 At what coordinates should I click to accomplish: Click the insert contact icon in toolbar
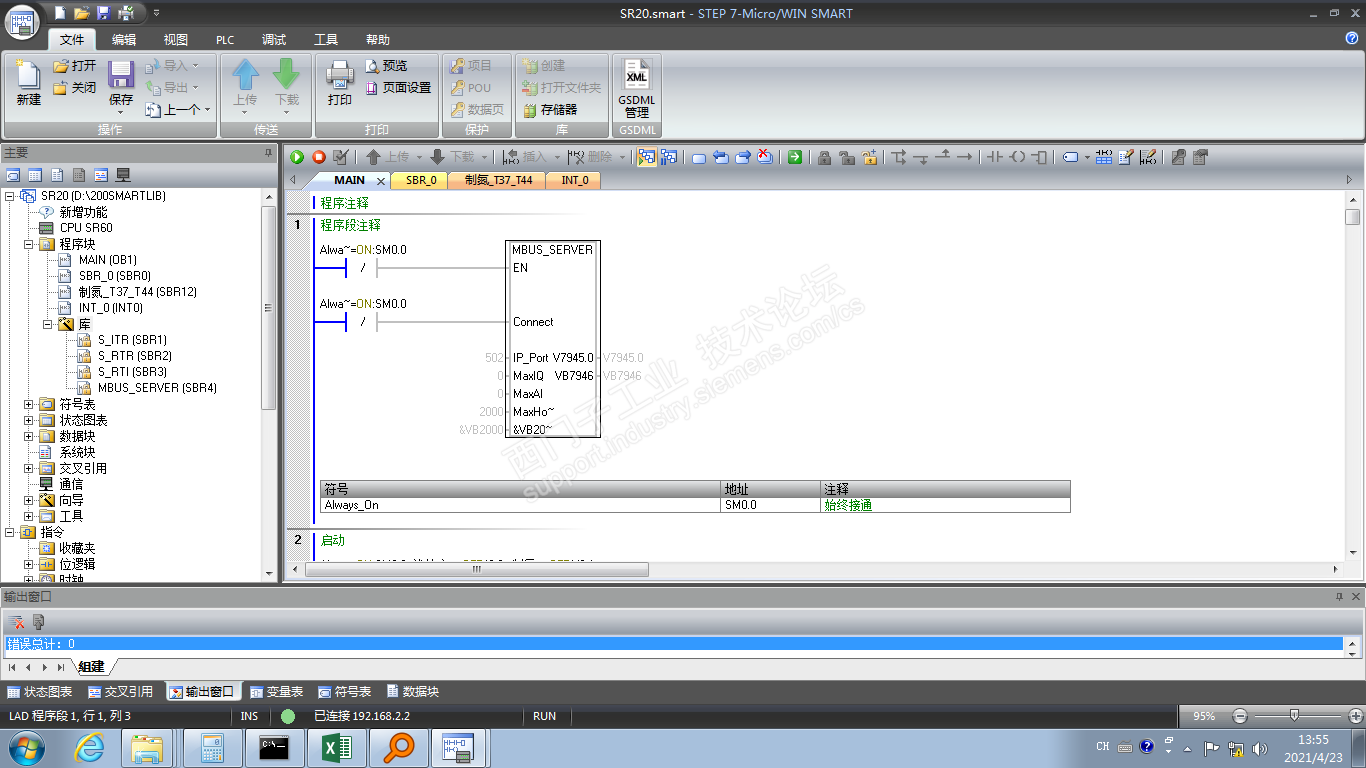tap(994, 157)
